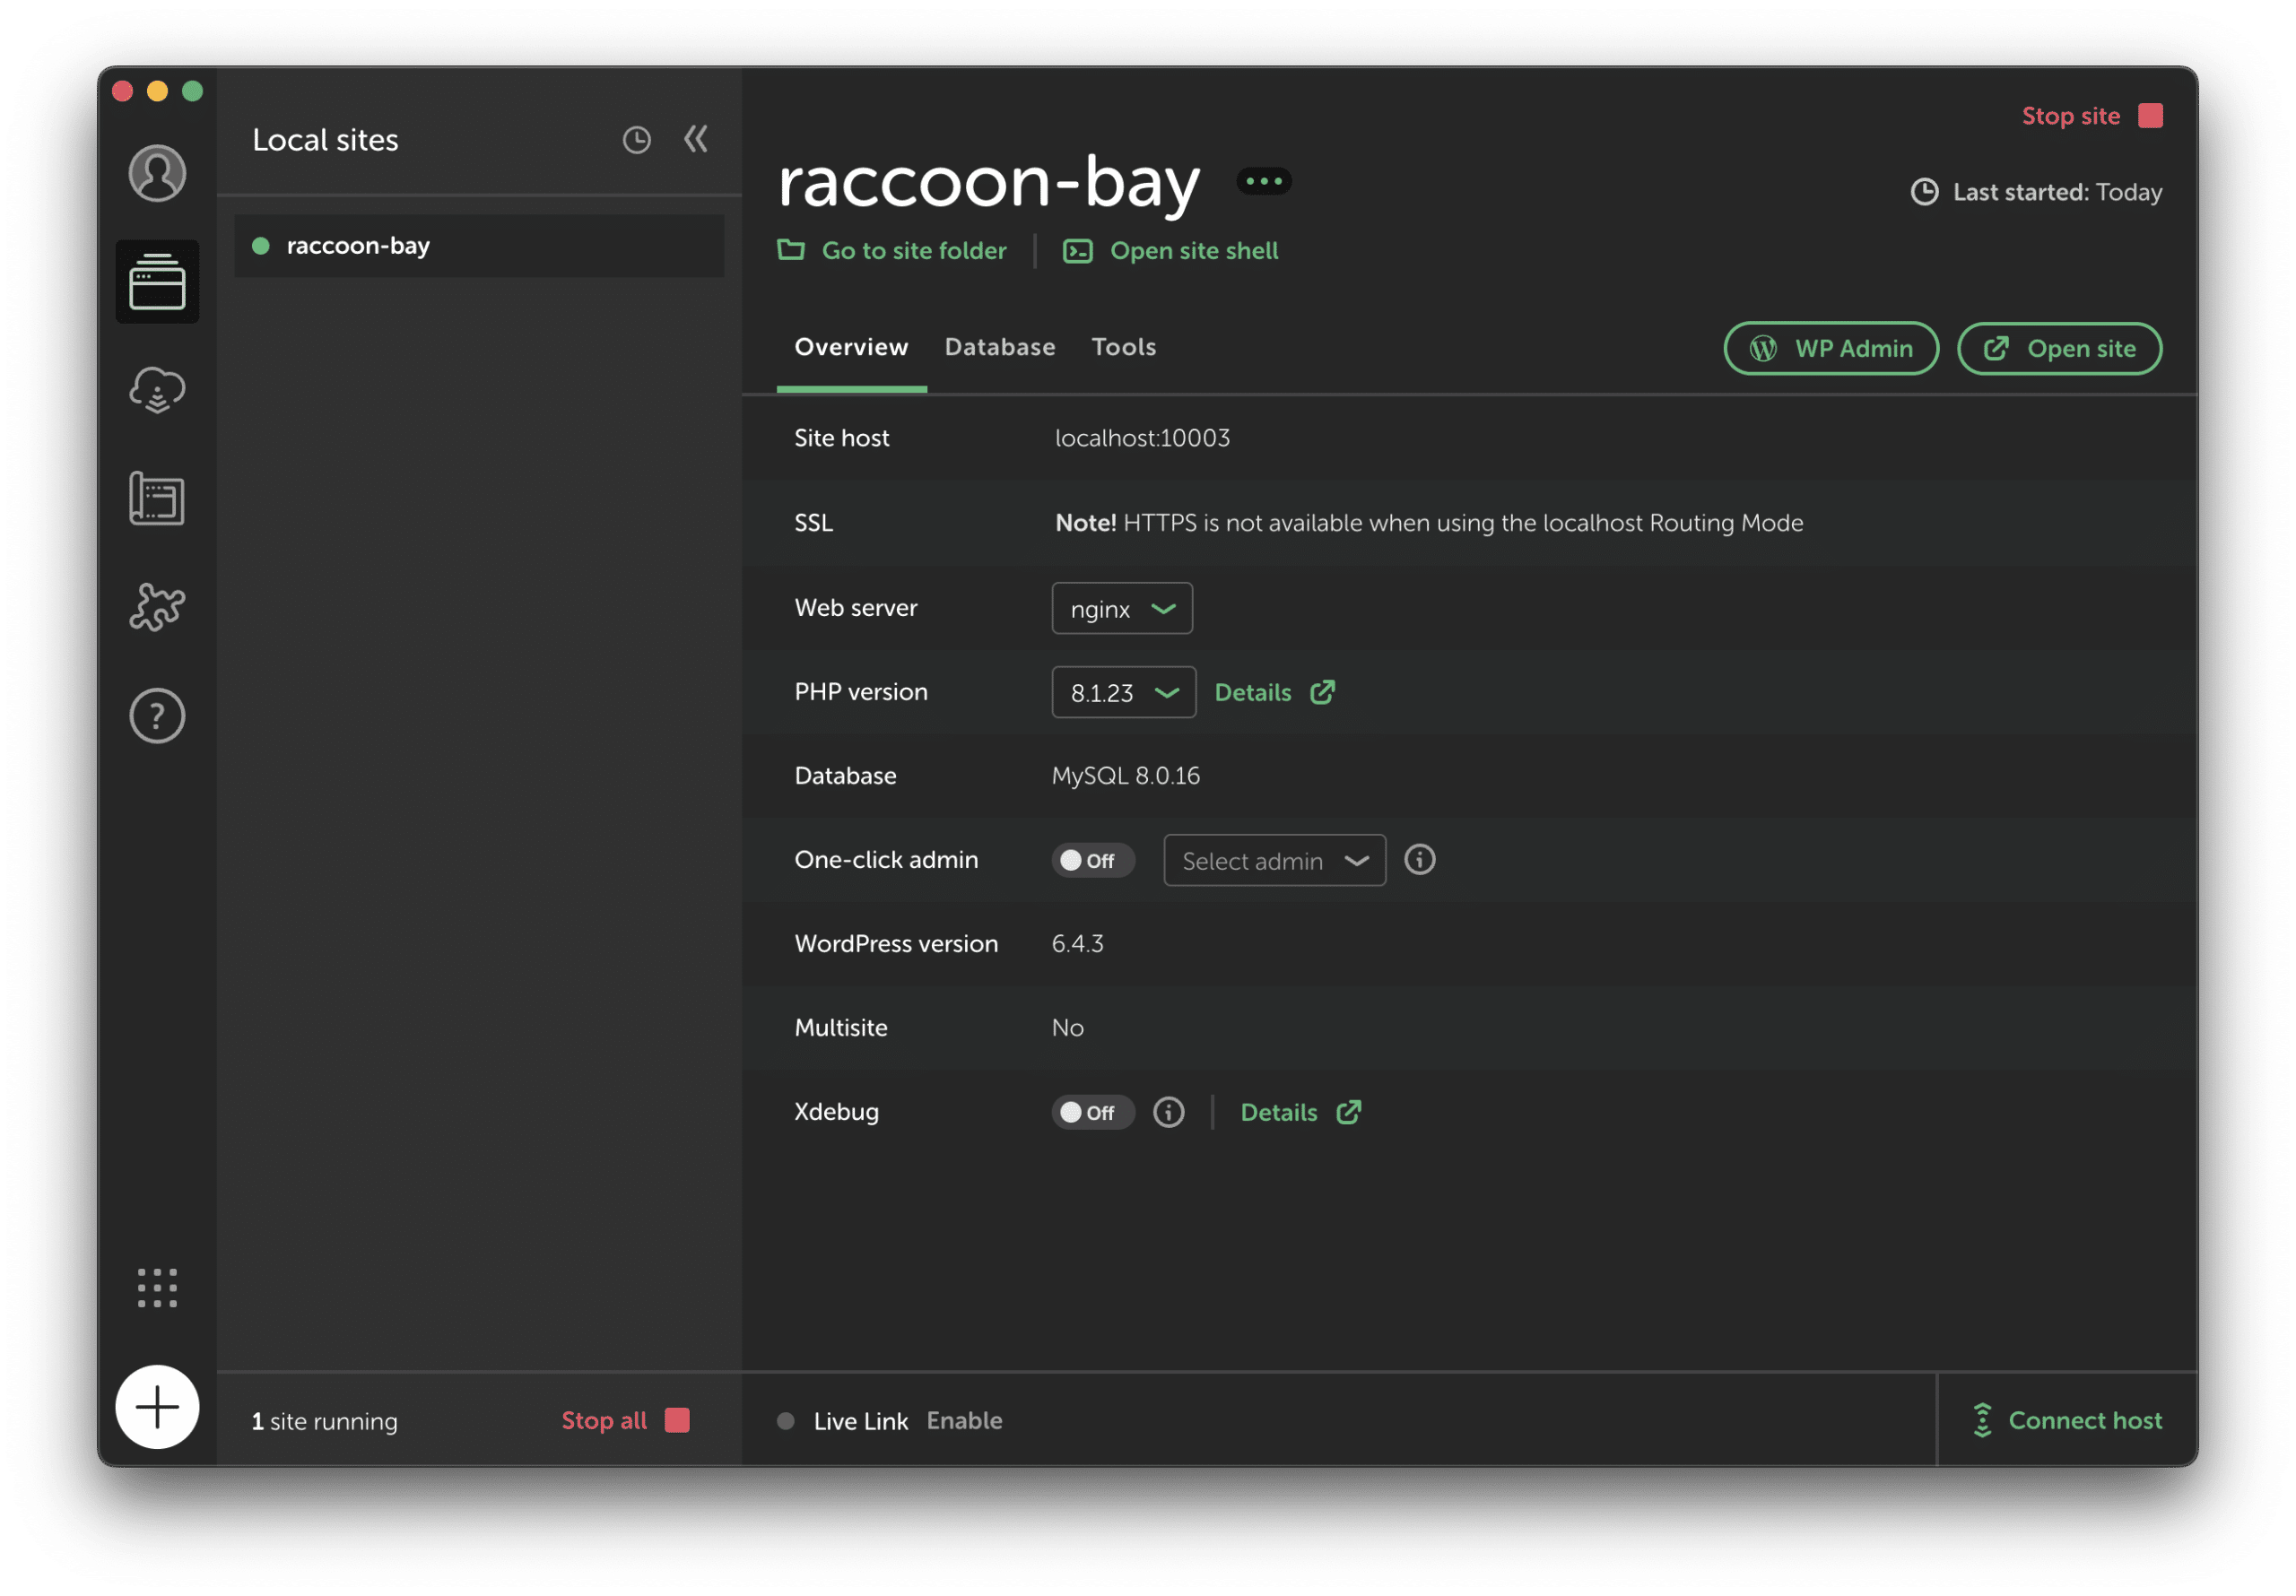Open the nginx web server dropdown
This screenshot has width=2296, height=1596.
pyautogui.click(x=1122, y=608)
